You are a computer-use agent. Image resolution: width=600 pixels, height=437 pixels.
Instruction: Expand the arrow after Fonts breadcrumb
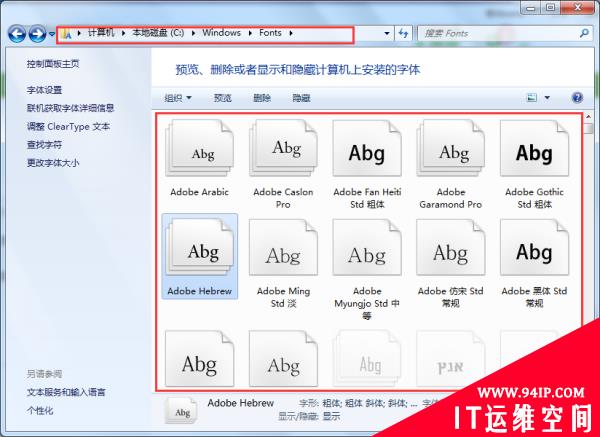pos(291,33)
